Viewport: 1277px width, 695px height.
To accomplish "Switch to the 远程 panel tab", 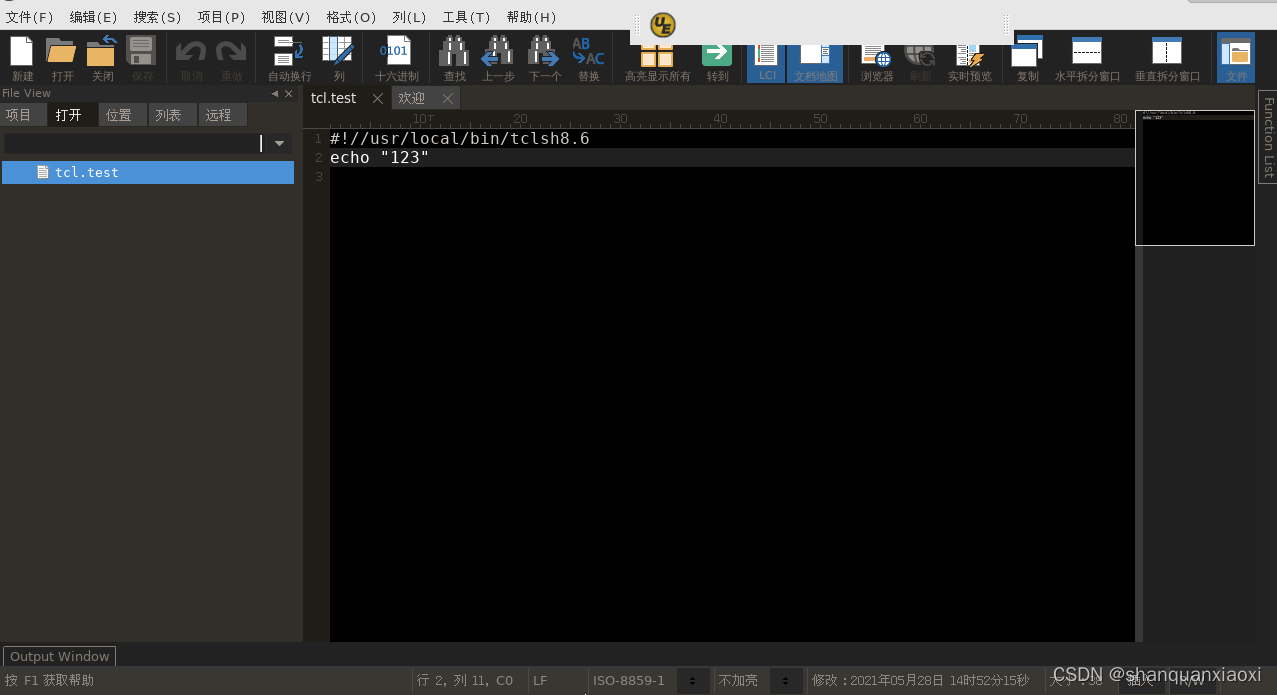I will pyautogui.click(x=221, y=114).
